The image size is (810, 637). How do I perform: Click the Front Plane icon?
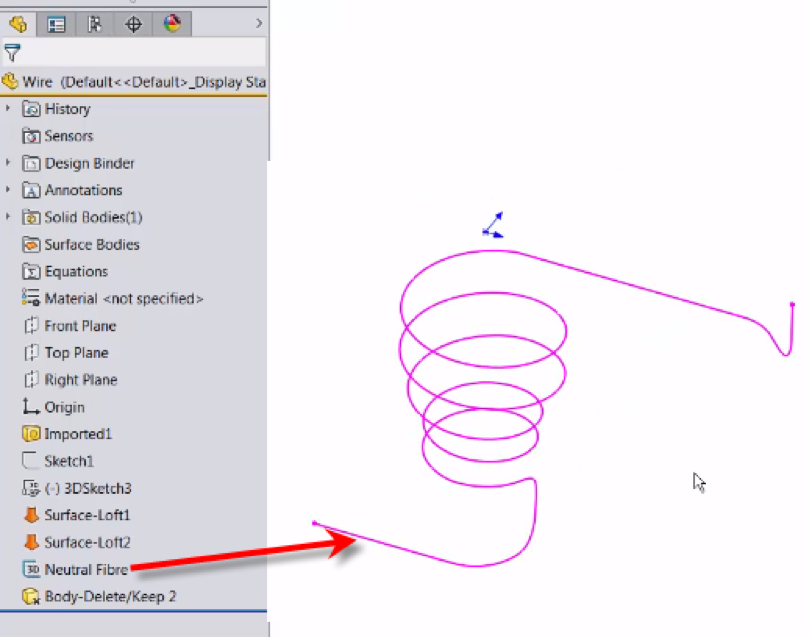tap(31, 325)
